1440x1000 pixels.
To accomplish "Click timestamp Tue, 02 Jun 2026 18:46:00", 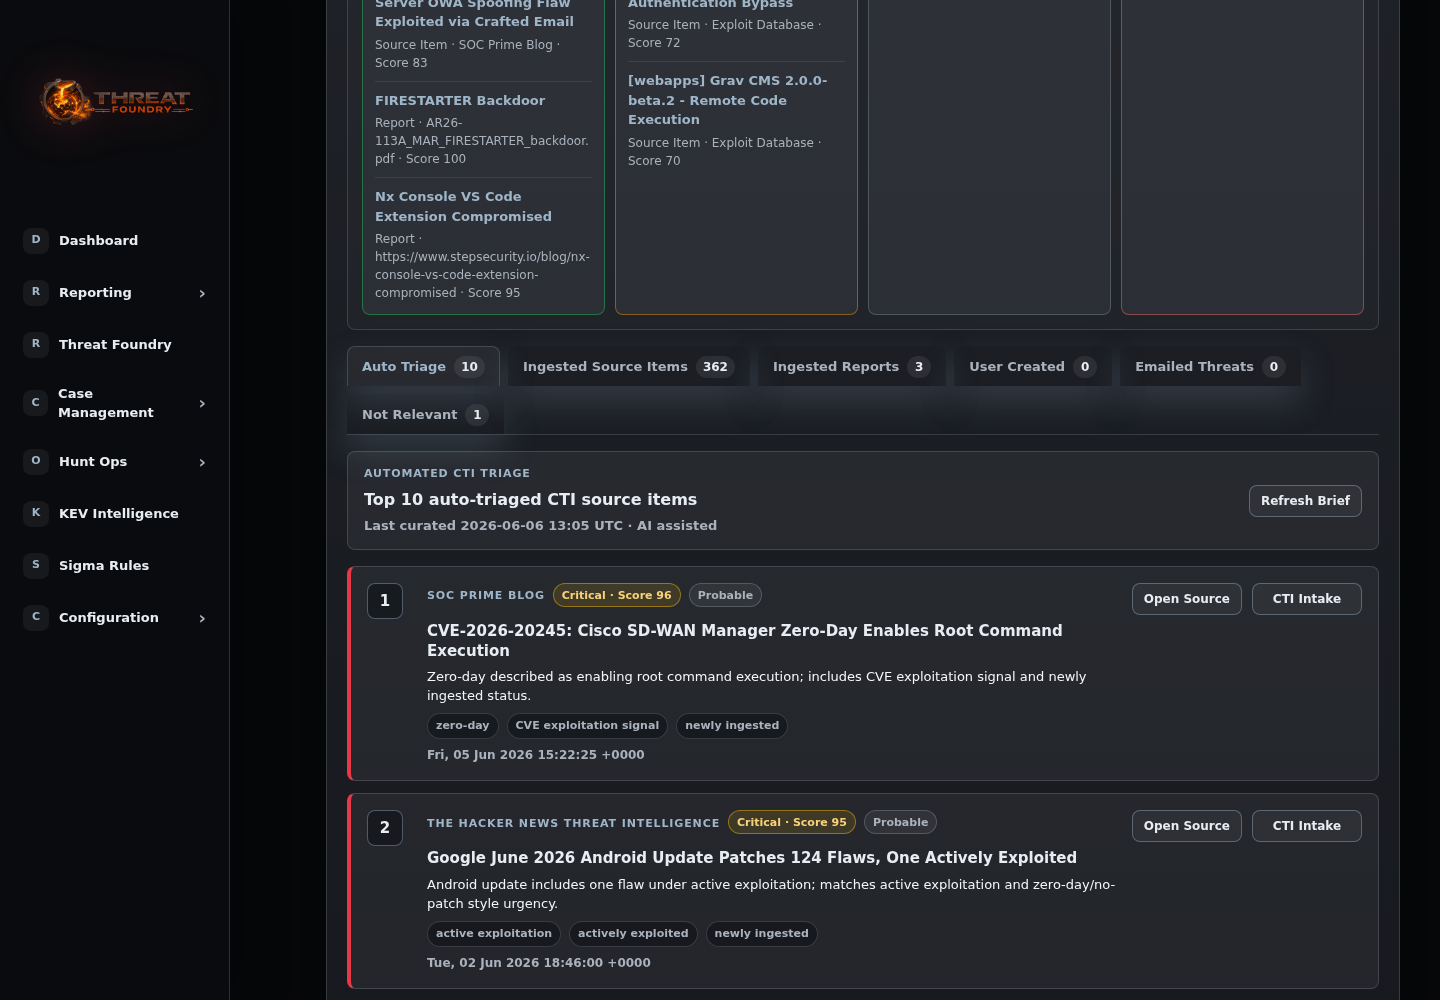I will (x=538, y=963).
